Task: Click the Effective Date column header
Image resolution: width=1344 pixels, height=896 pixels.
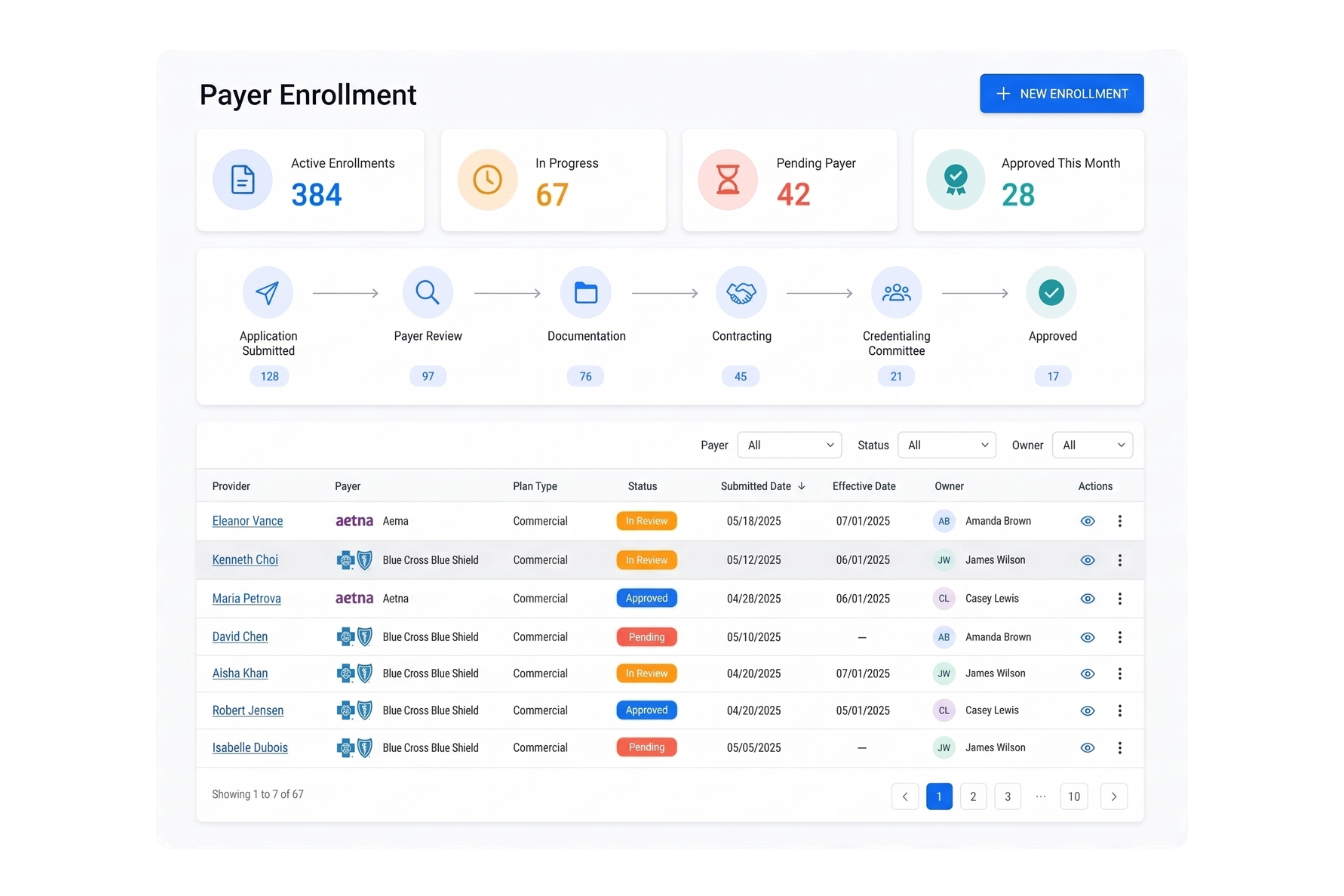Action: click(x=864, y=486)
